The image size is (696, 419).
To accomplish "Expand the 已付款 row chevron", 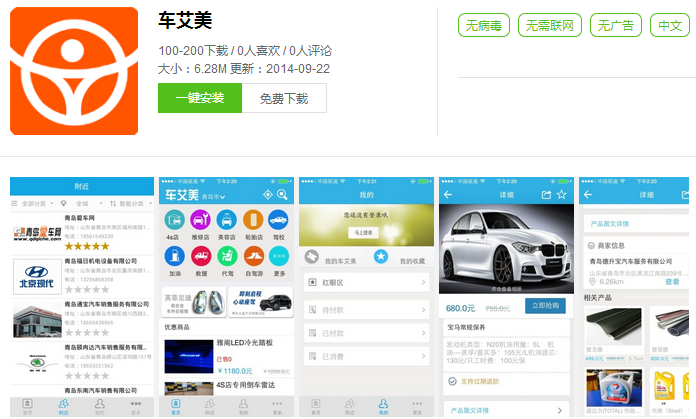I will 423,333.
